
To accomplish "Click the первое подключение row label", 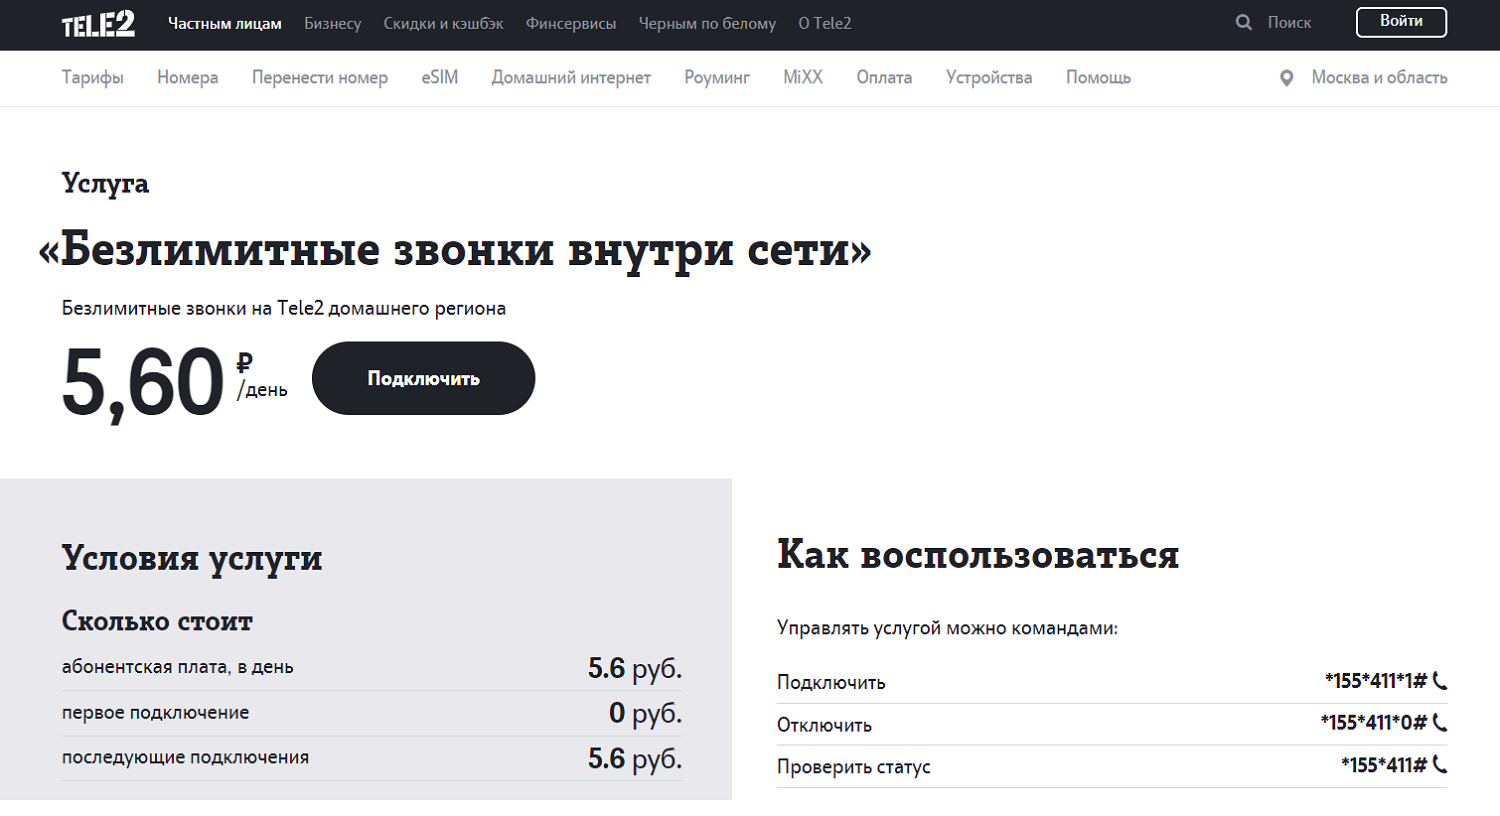I will coord(155,712).
